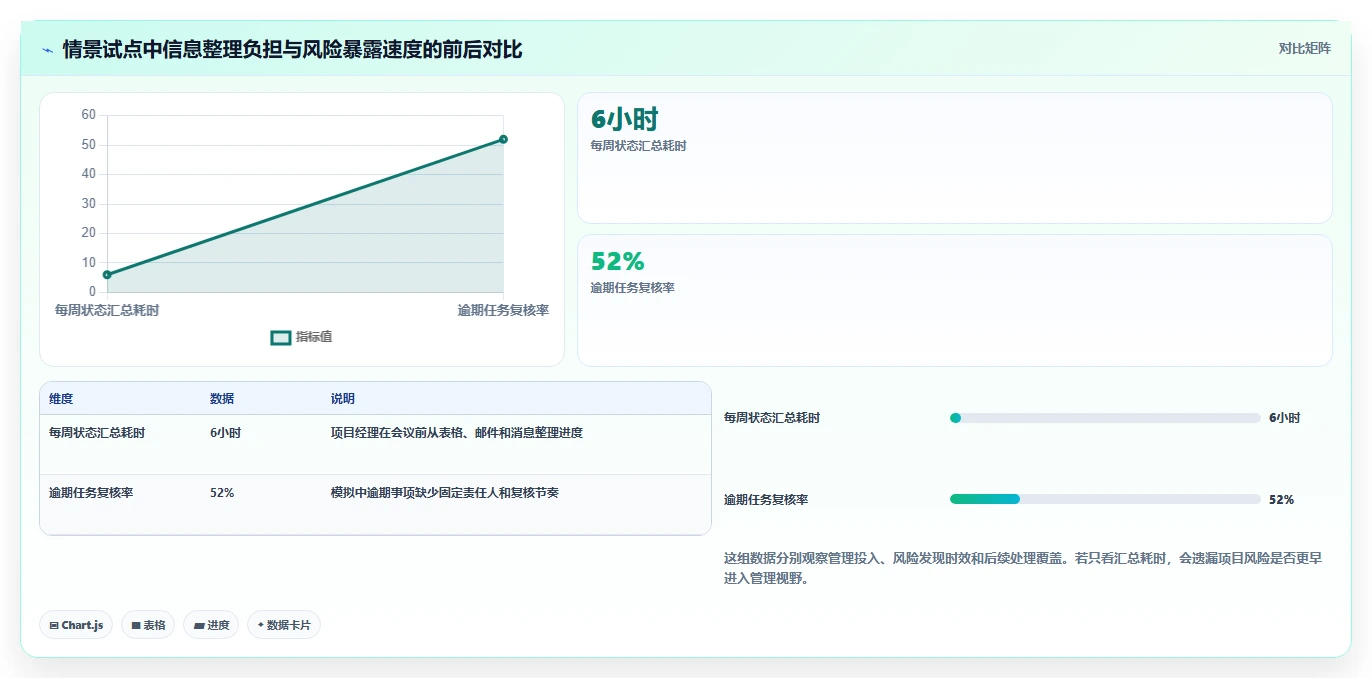This screenshot has width=1372, height=678.
Task: Click the 6小时 card value
Action: (x=625, y=119)
